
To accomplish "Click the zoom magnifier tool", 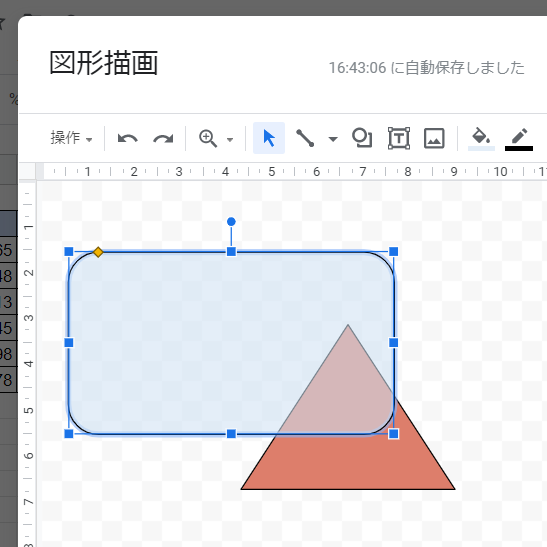I will 208,138.
